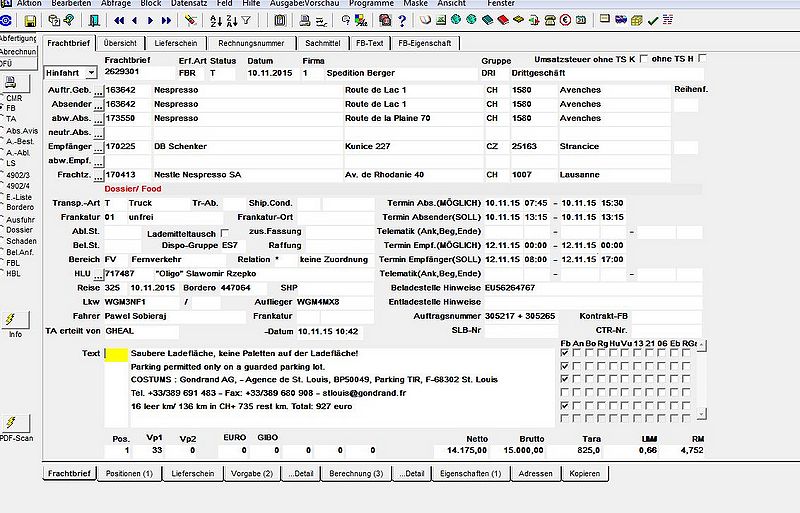
Task: Click the Info lightning icon in sidebar
Action: (14, 320)
